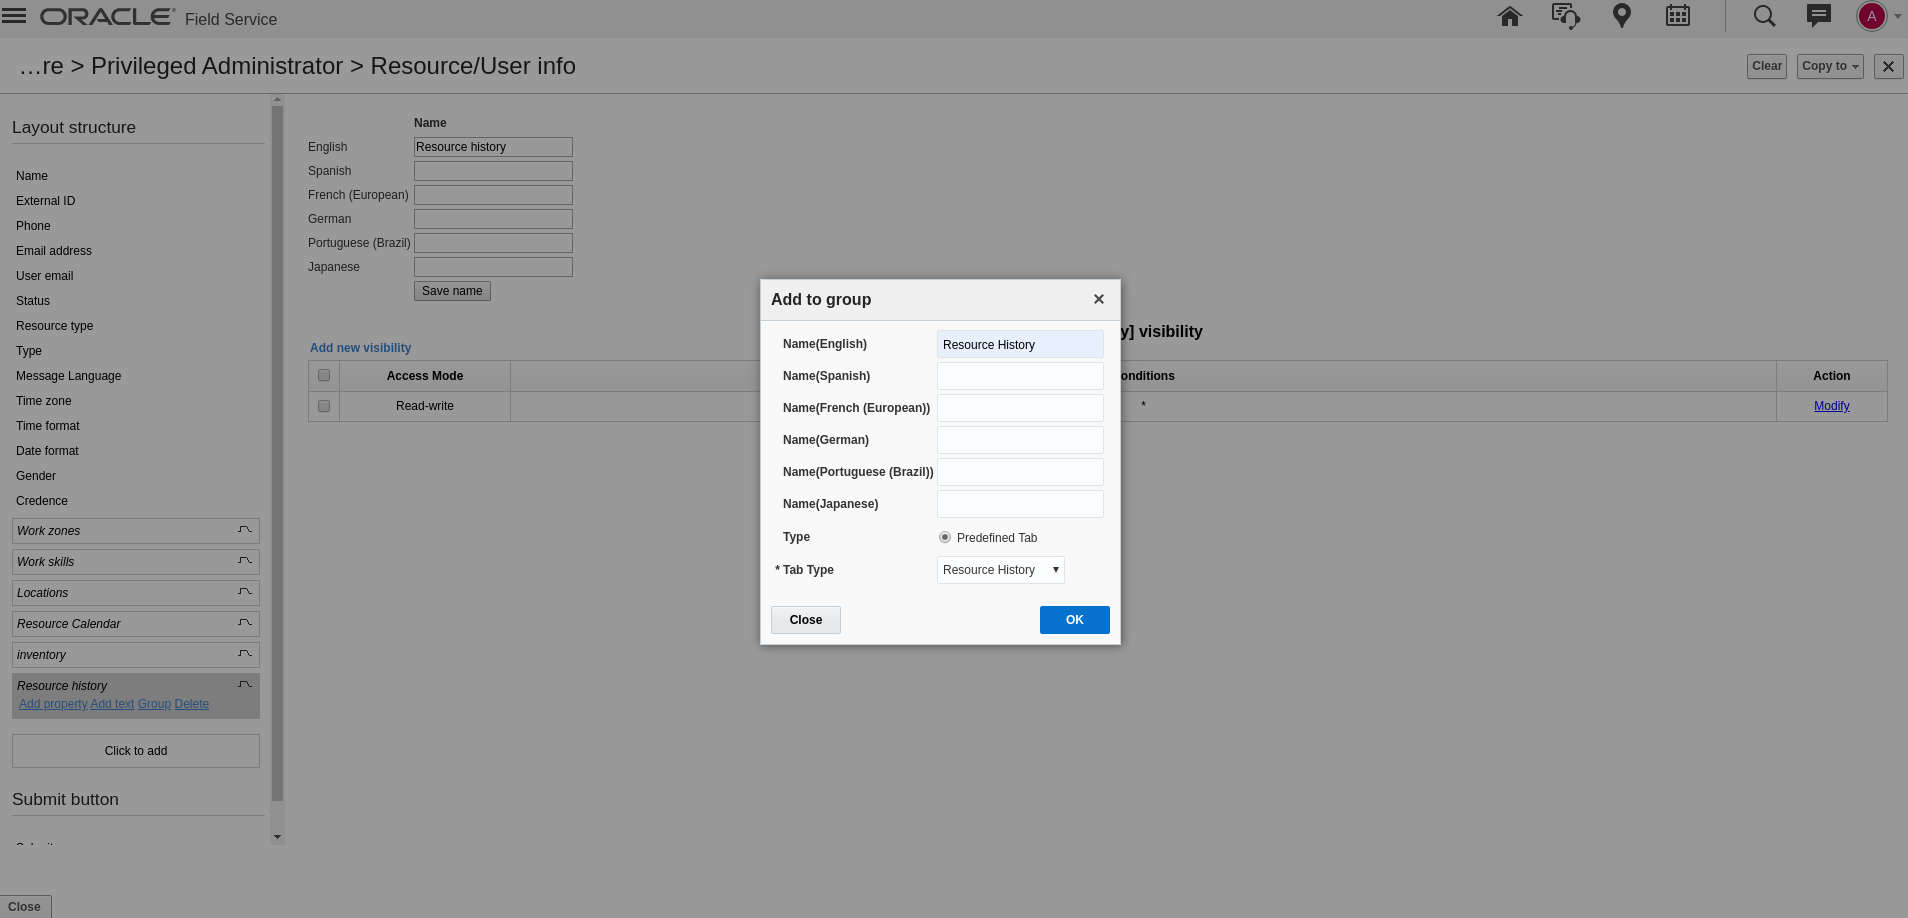Select the map location icon

tap(1621, 15)
